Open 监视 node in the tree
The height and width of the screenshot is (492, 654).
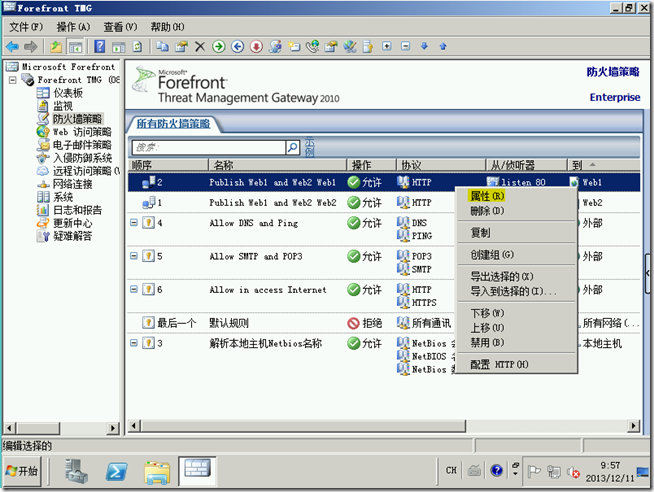pyautogui.click(x=63, y=106)
